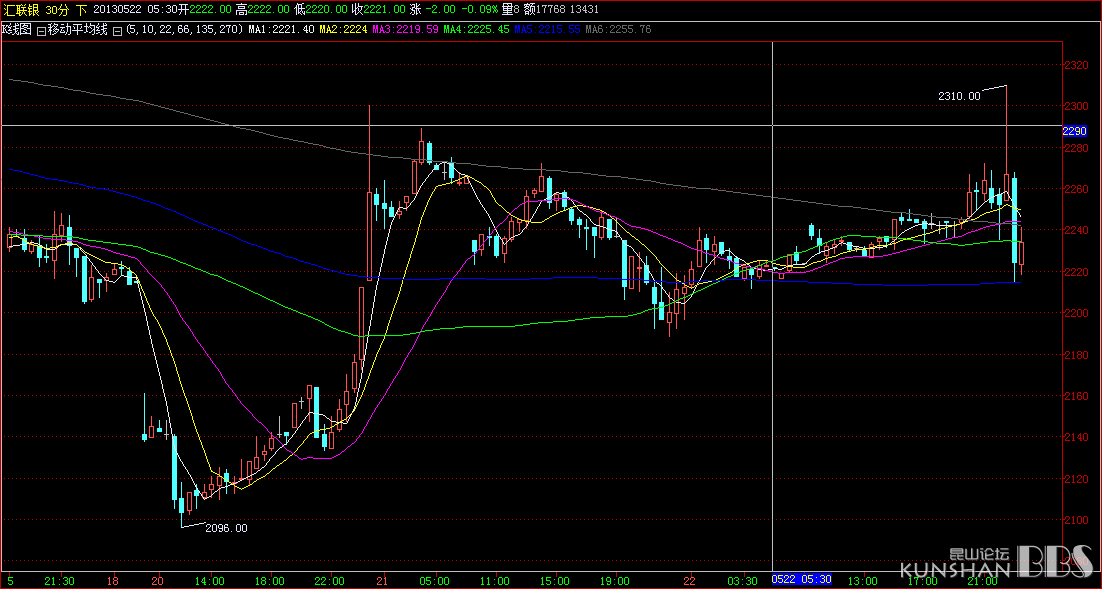Select the magenta MA3:2219.59 legend
The height and width of the screenshot is (589, 1102).
point(405,30)
